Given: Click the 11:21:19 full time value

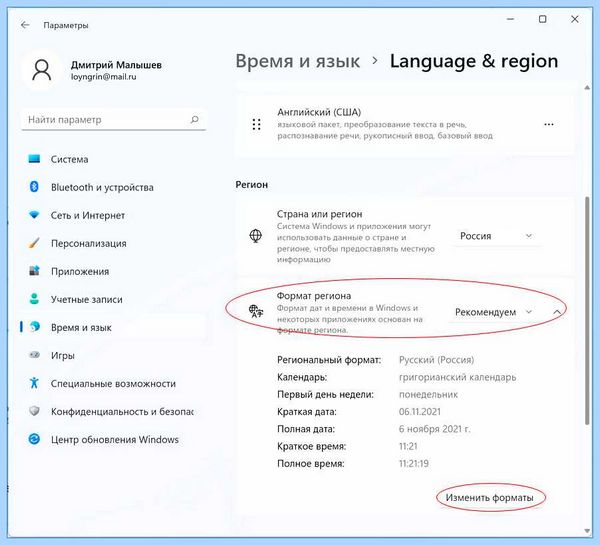Looking at the screenshot, I should [414, 463].
